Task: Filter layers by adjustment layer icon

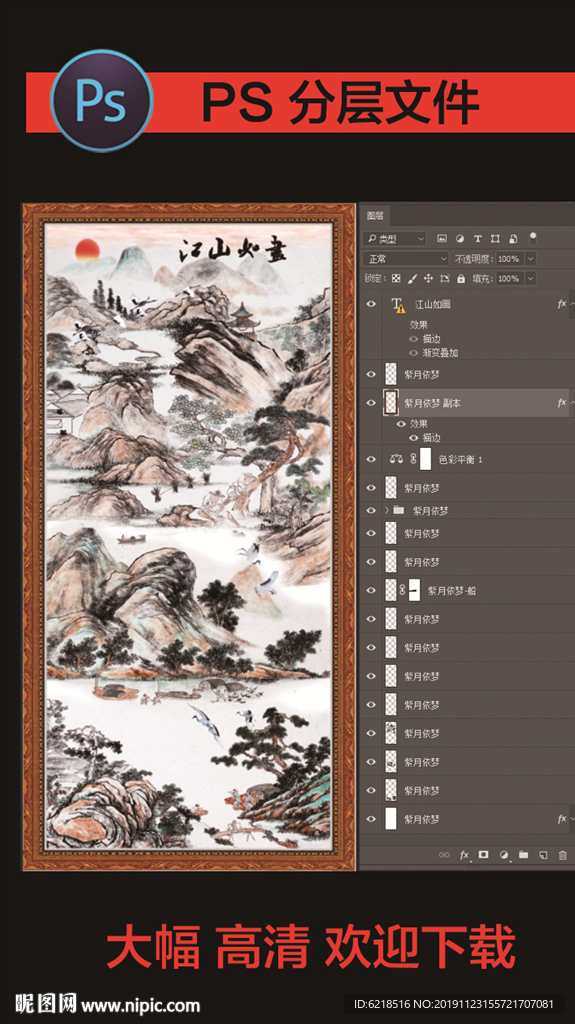Action: pyautogui.click(x=459, y=239)
